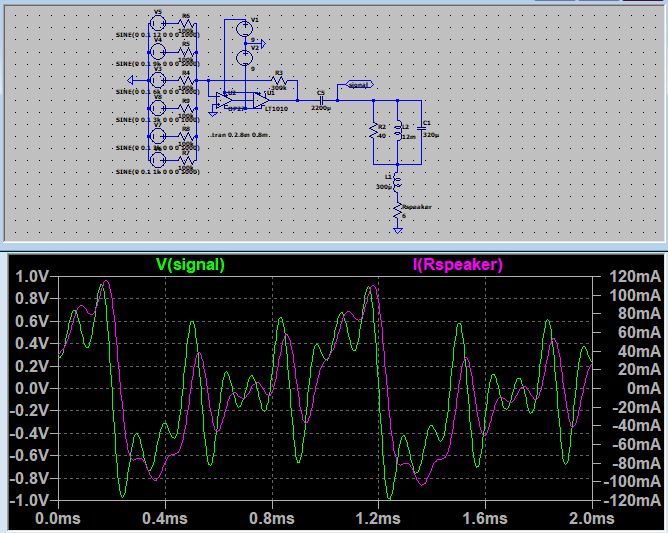This screenshot has height=533, width=668.
Task: Click the SINE(0 0.1 6k ...) source value
Action: (158, 92)
